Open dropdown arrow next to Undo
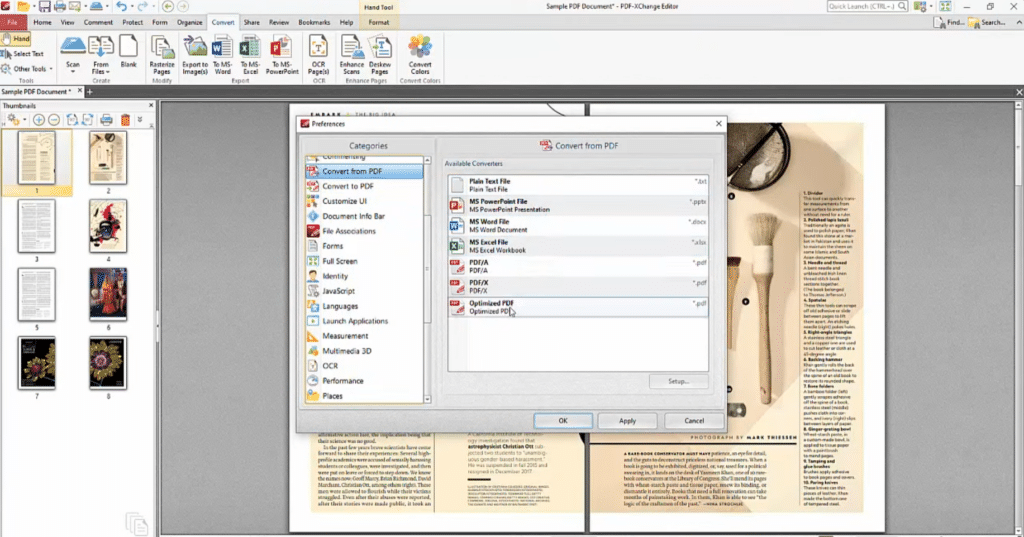Viewport: 1024px width, 537px height. (x=131, y=7)
